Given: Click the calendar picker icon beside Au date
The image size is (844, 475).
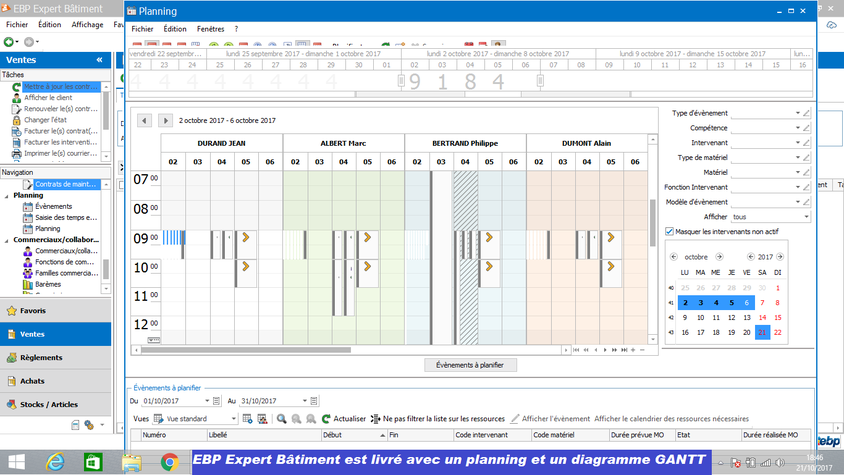Looking at the screenshot, I should (x=314, y=401).
